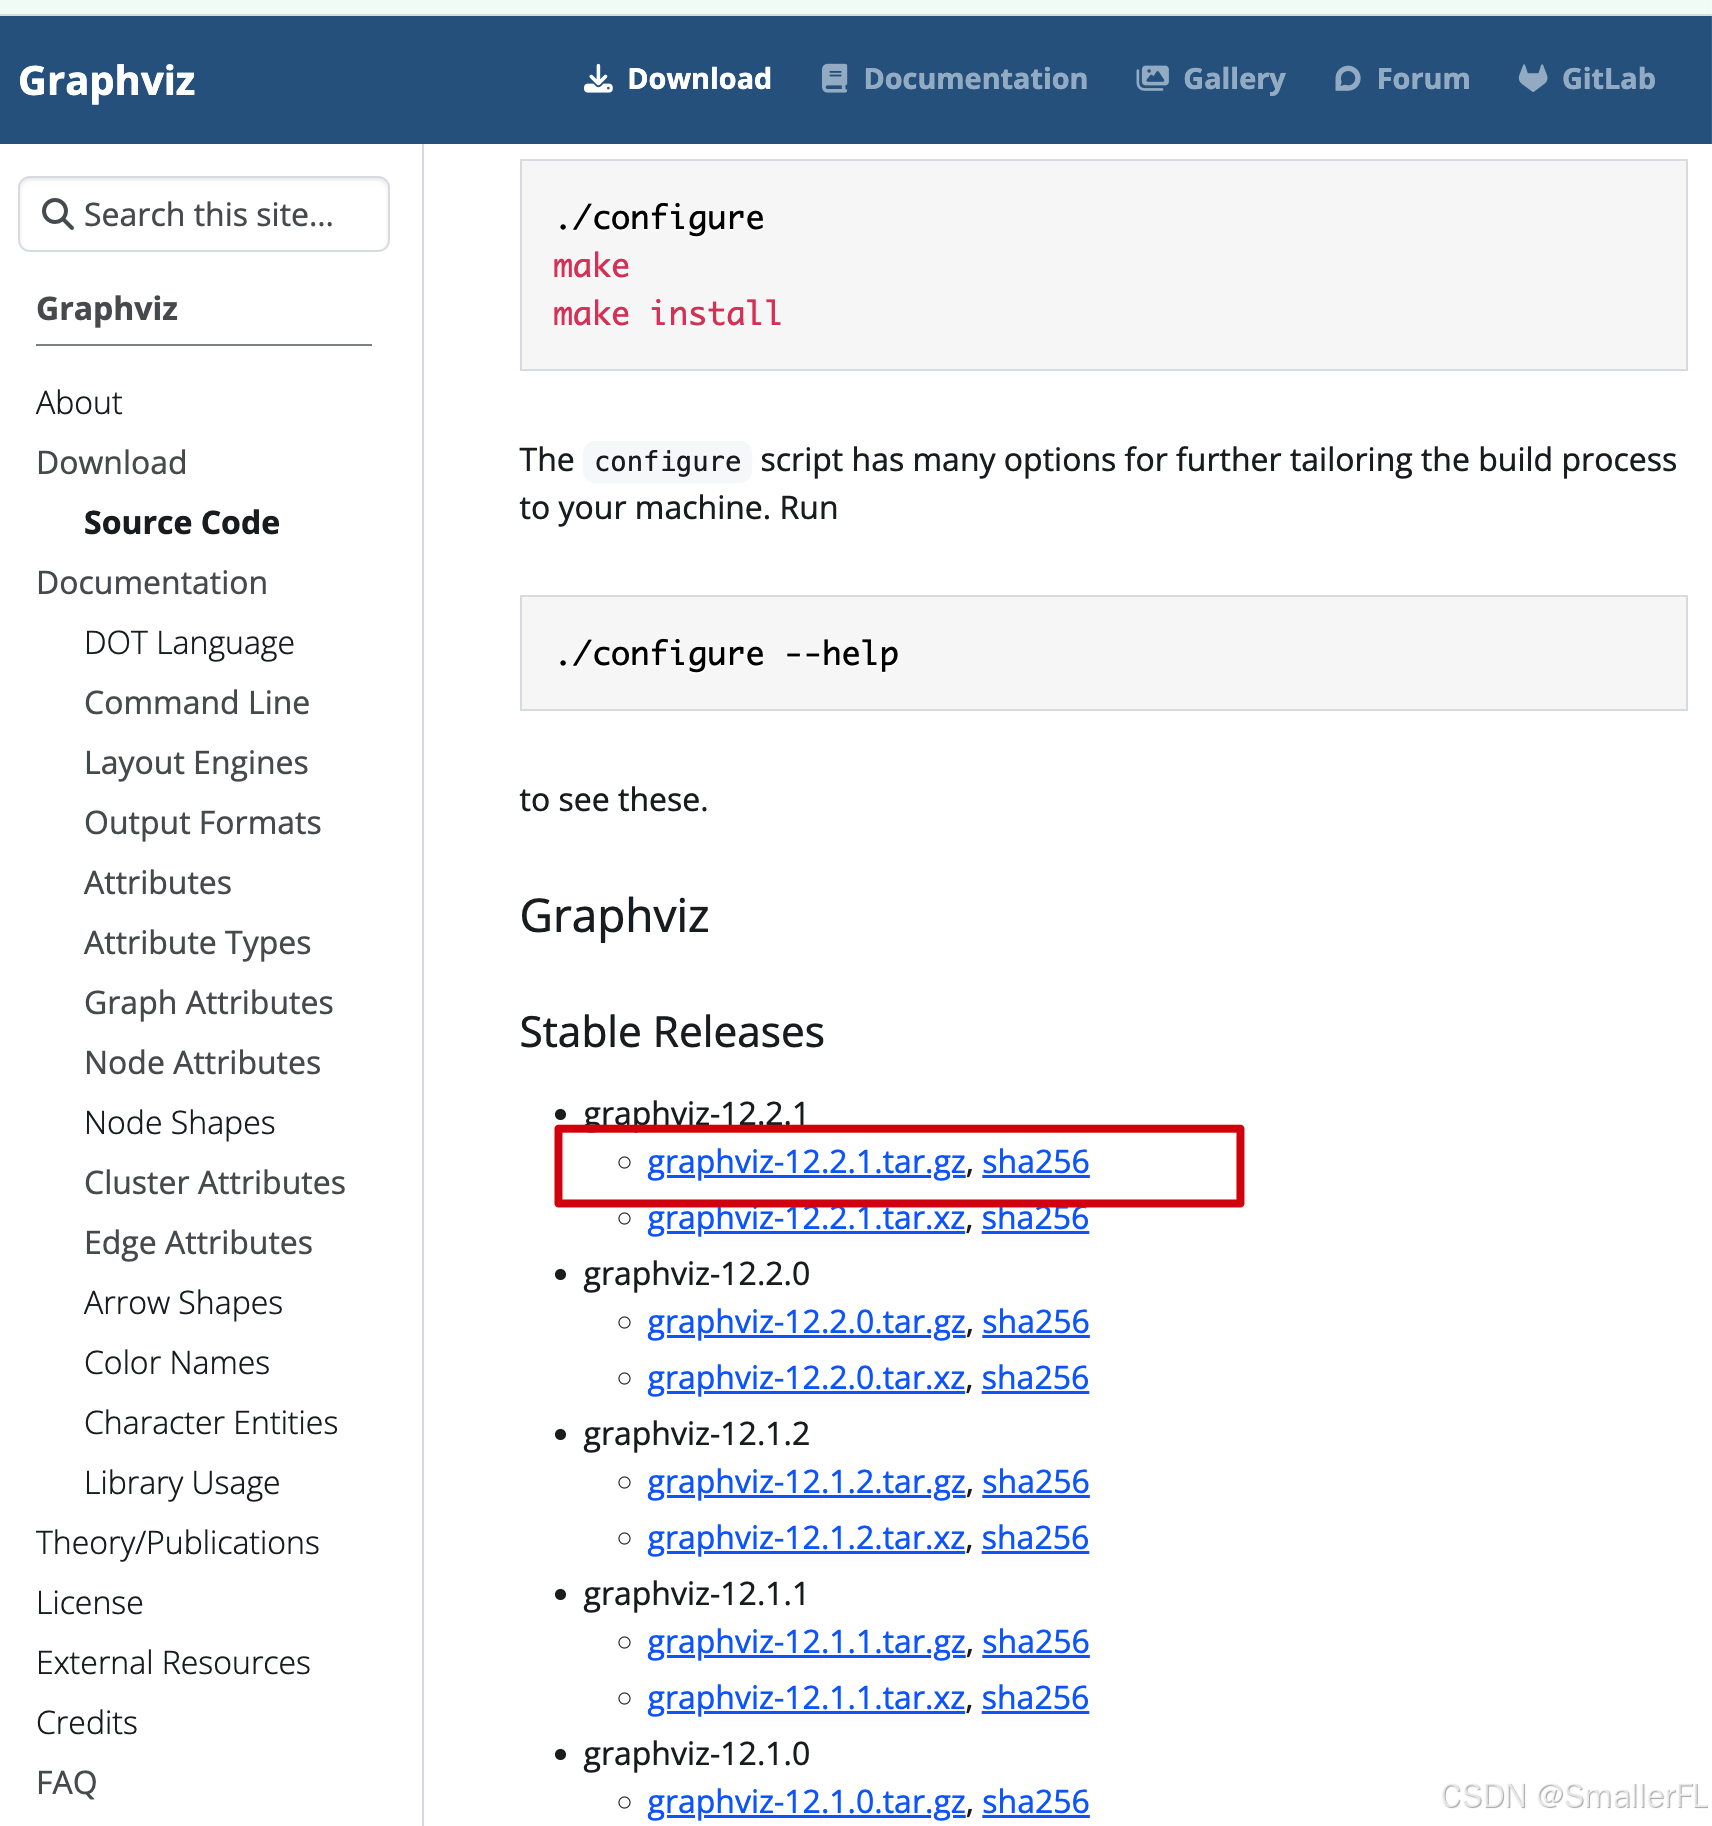Open sha256 for graphviz-12.1.1.tar.xz
Image resolution: width=1712 pixels, height=1826 pixels.
pos(1036,1698)
